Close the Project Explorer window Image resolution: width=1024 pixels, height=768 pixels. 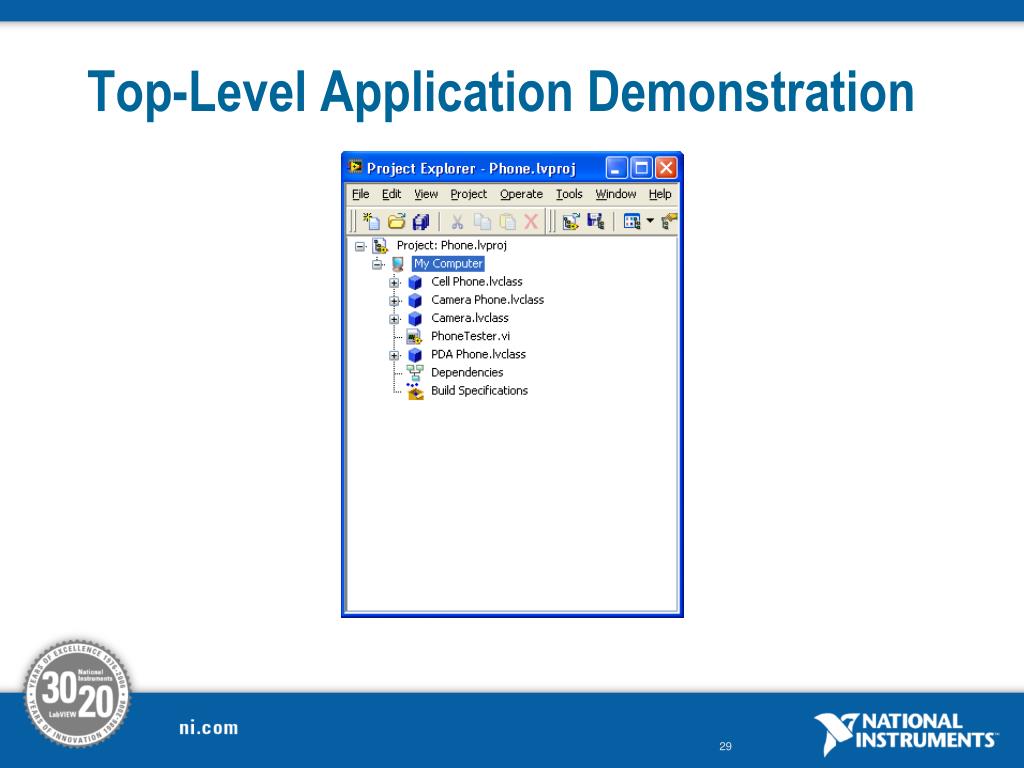point(666,168)
